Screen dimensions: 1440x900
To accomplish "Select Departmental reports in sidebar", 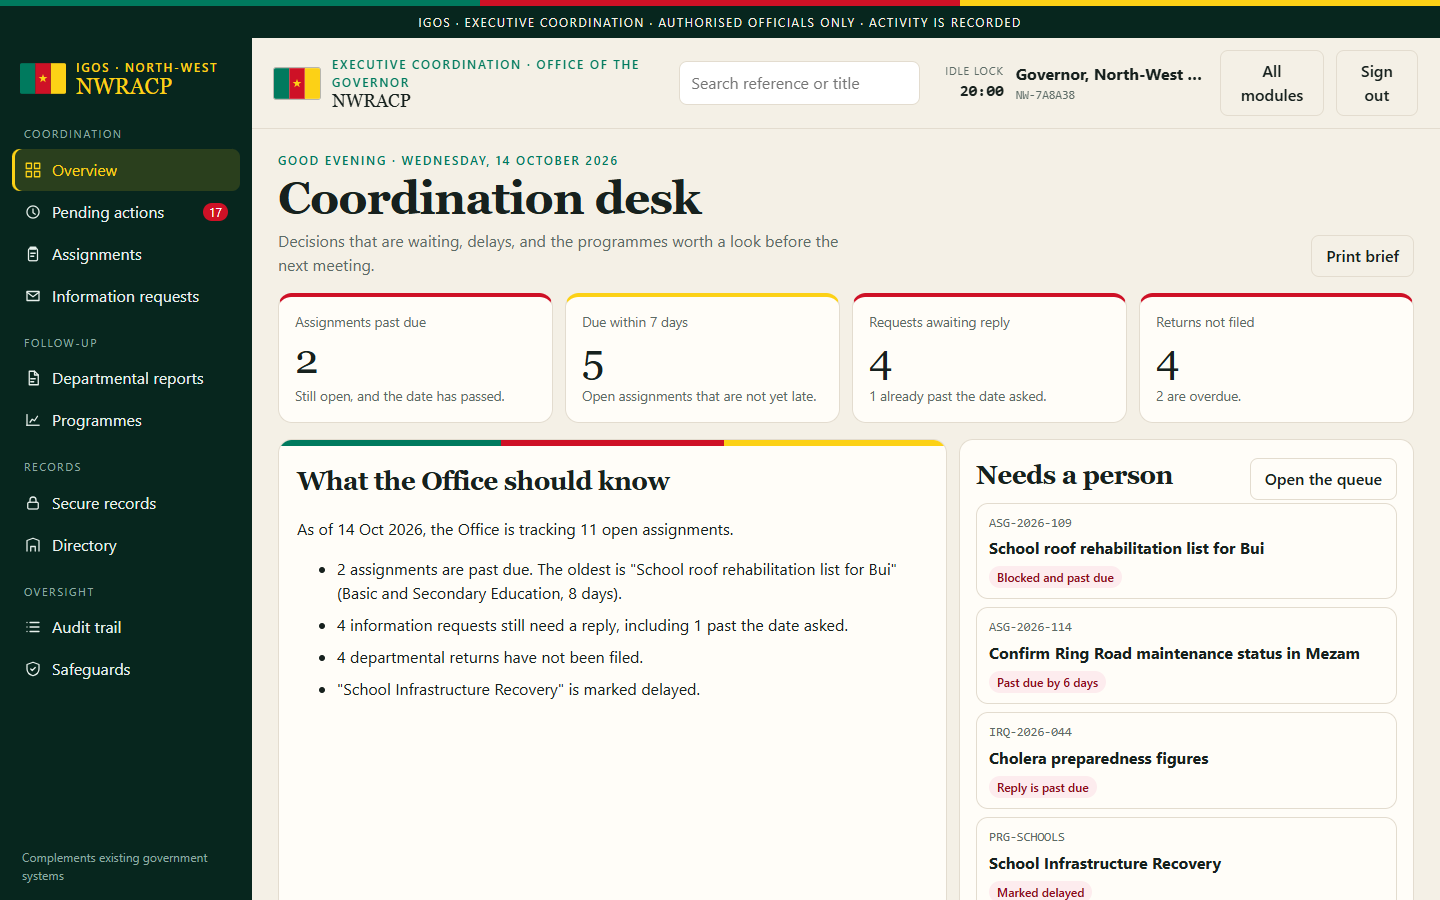I will pos(126,378).
